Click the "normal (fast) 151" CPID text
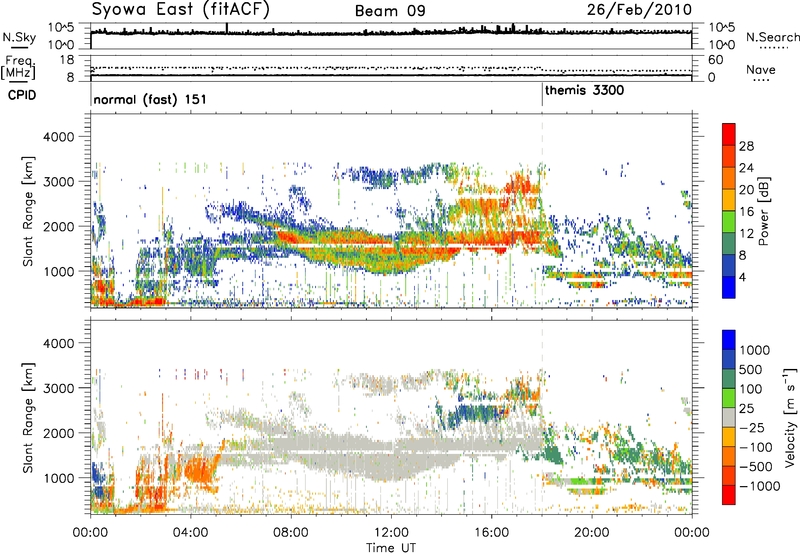 coord(150,99)
